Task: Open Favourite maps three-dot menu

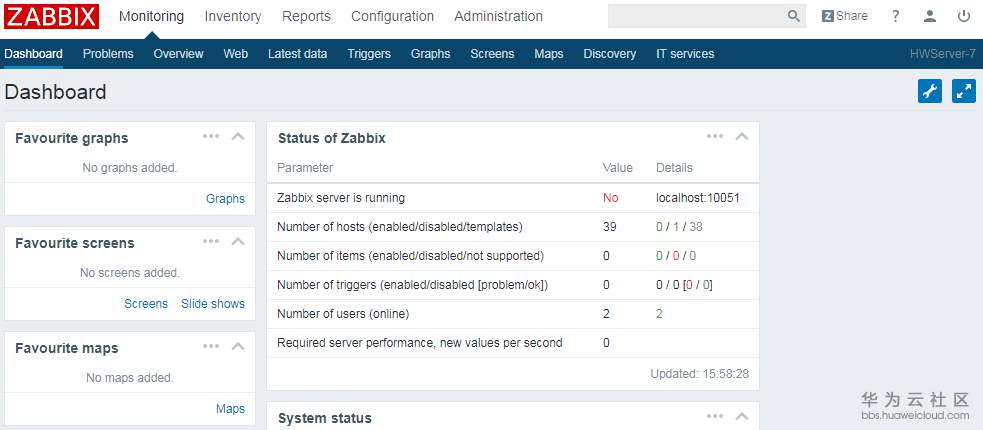Action: click(x=211, y=347)
